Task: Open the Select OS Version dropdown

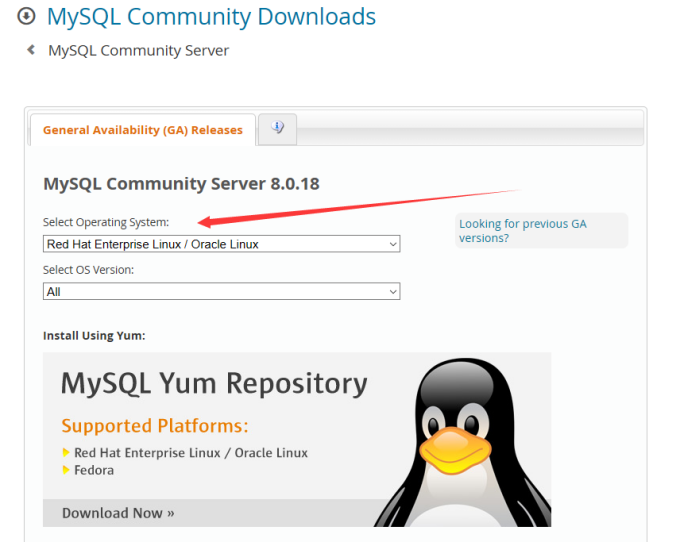Action: [222, 291]
